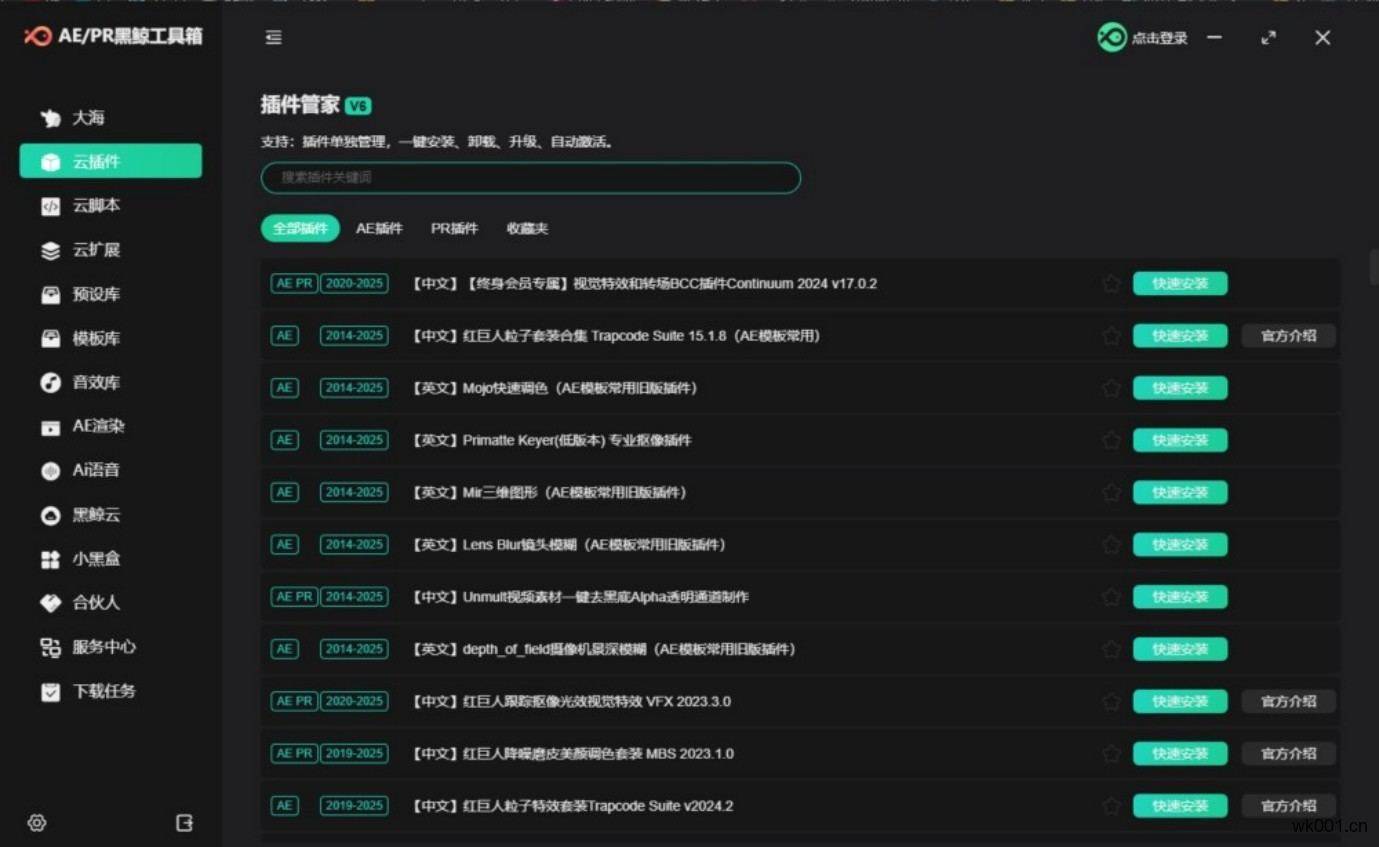Open 下载任务 download tasks
The image size is (1379, 847).
click(102, 691)
